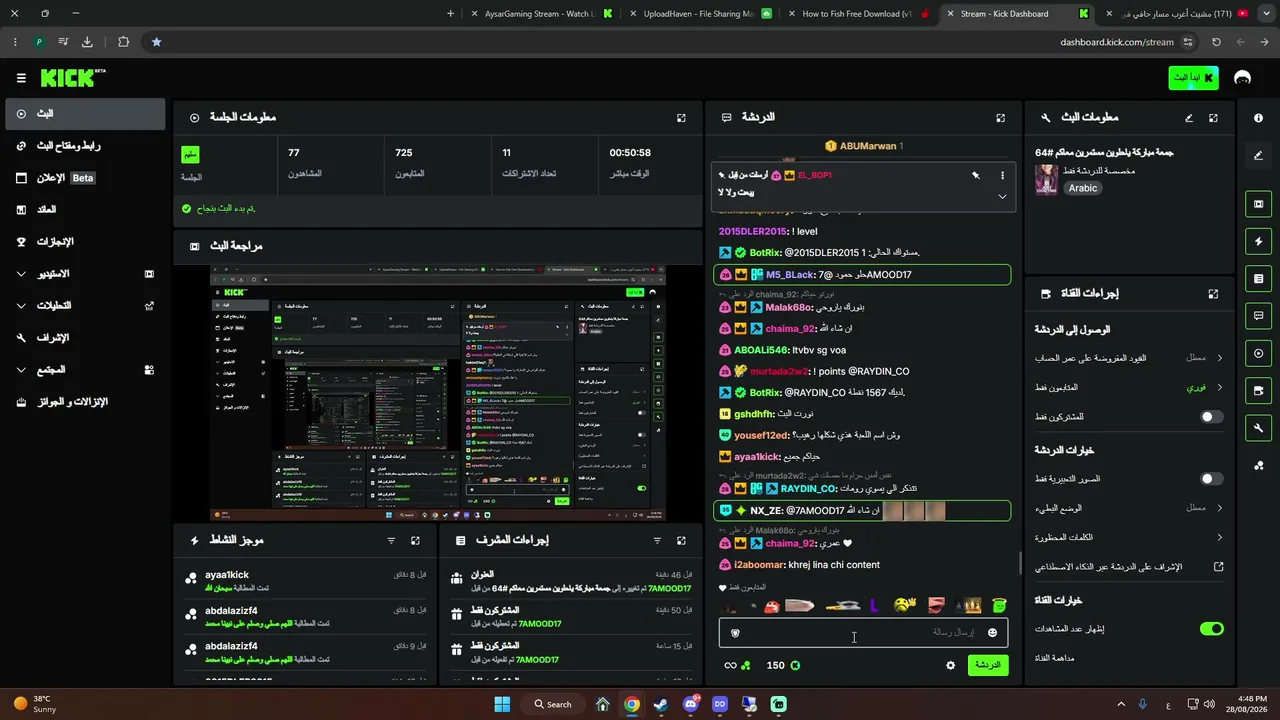The height and width of the screenshot is (720, 1280).
Task: Open the الإنزالات و الجوائز sidebar item
Action: coord(85,402)
